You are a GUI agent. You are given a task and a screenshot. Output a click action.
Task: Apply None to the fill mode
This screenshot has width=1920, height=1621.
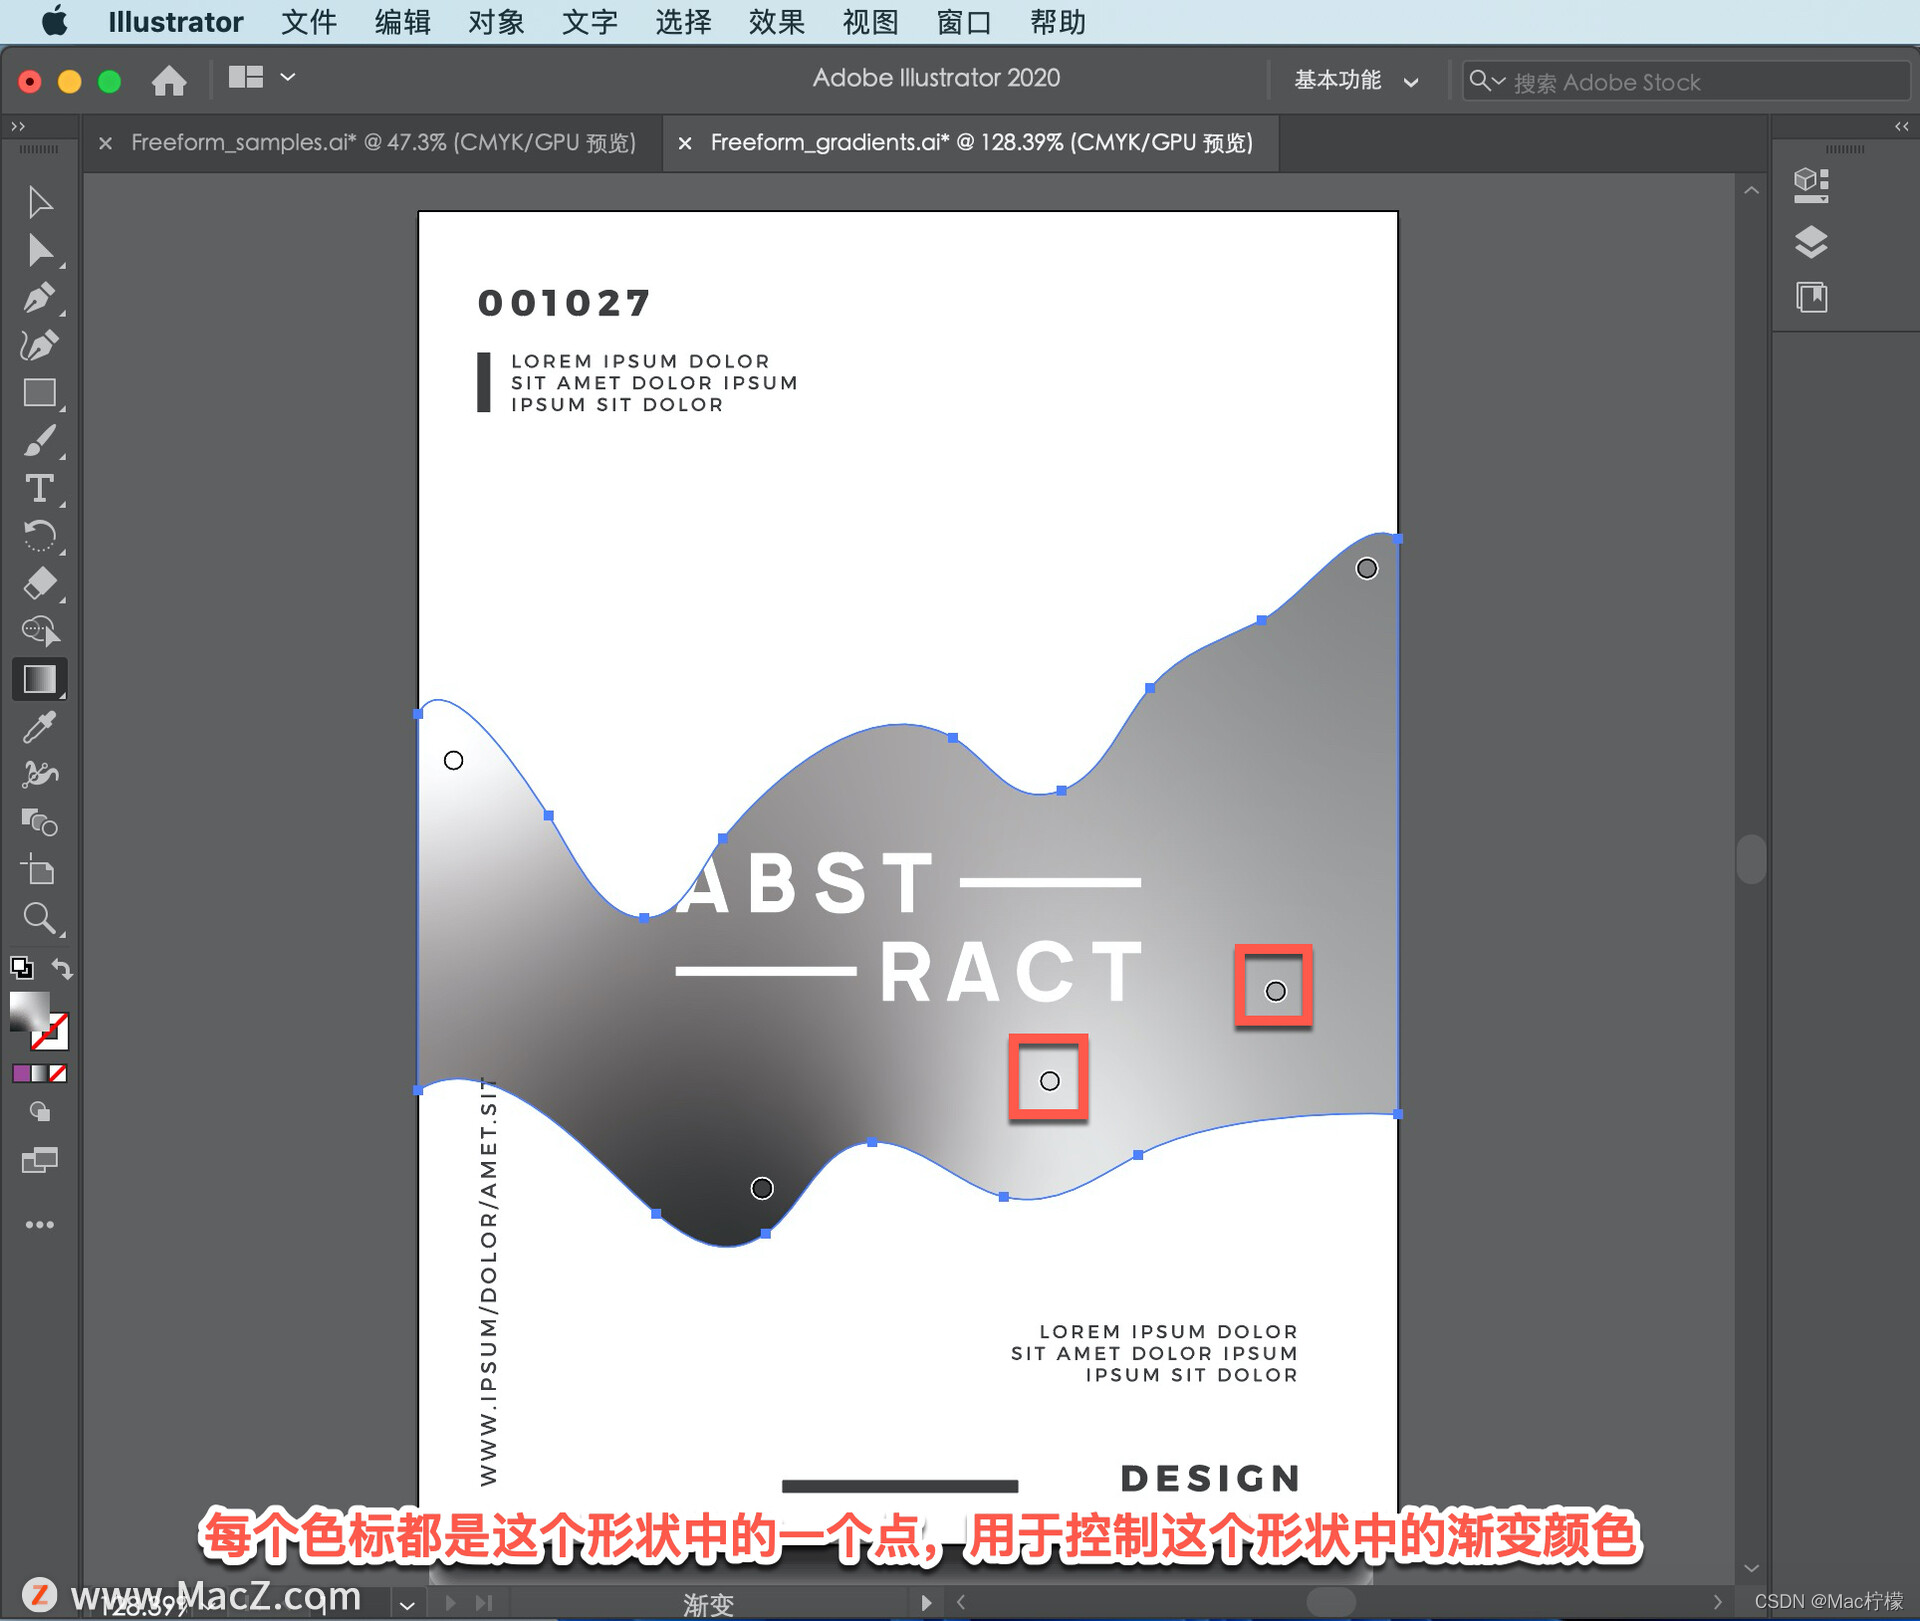click(59, 1074)
